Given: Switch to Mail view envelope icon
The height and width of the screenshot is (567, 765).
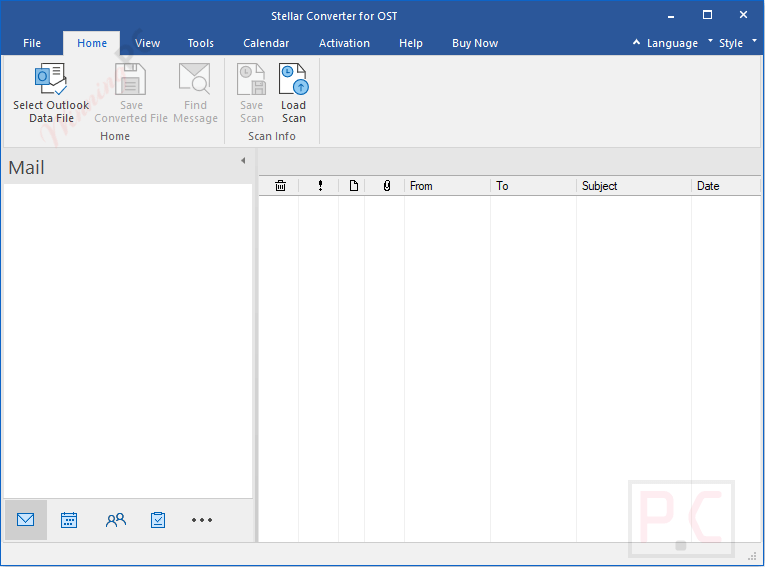Looking at the screenshot, I should [x=25, y=520].
